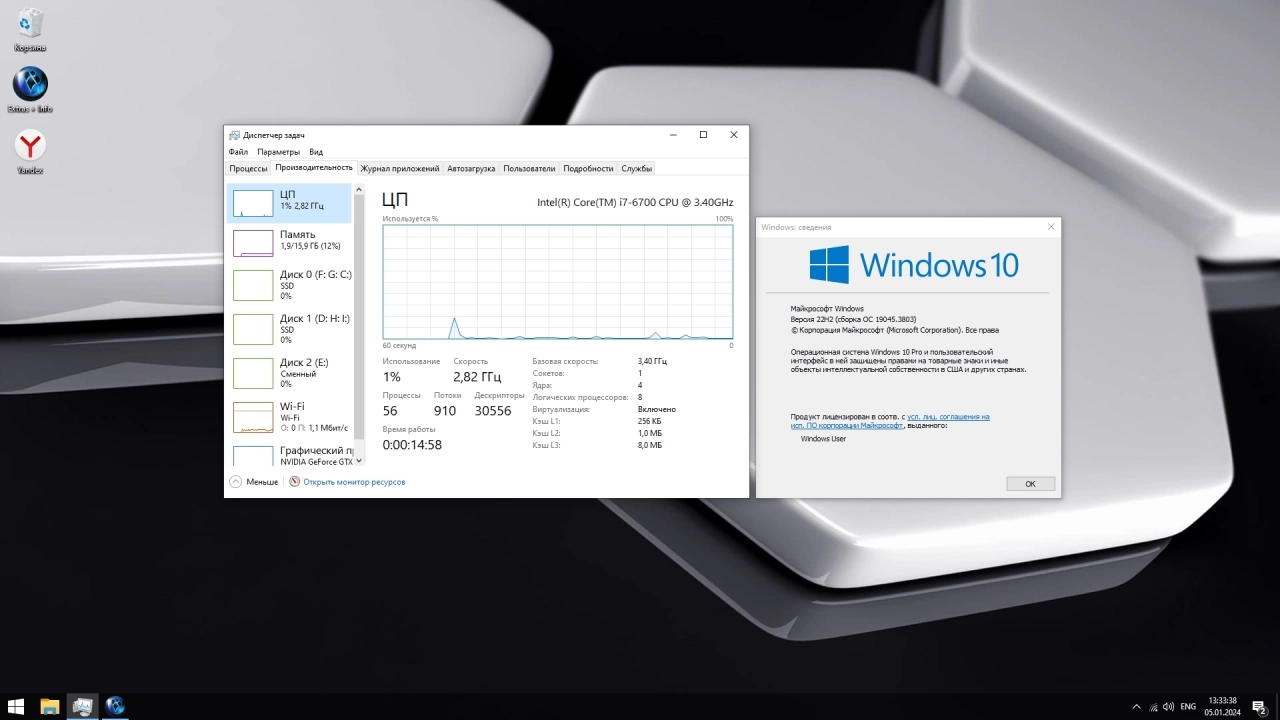Close the Windows: сведения dialog
Image resolution: width=1280 pixels, height=720 pixels.
pyautogui.click(x=1050, y=227)
